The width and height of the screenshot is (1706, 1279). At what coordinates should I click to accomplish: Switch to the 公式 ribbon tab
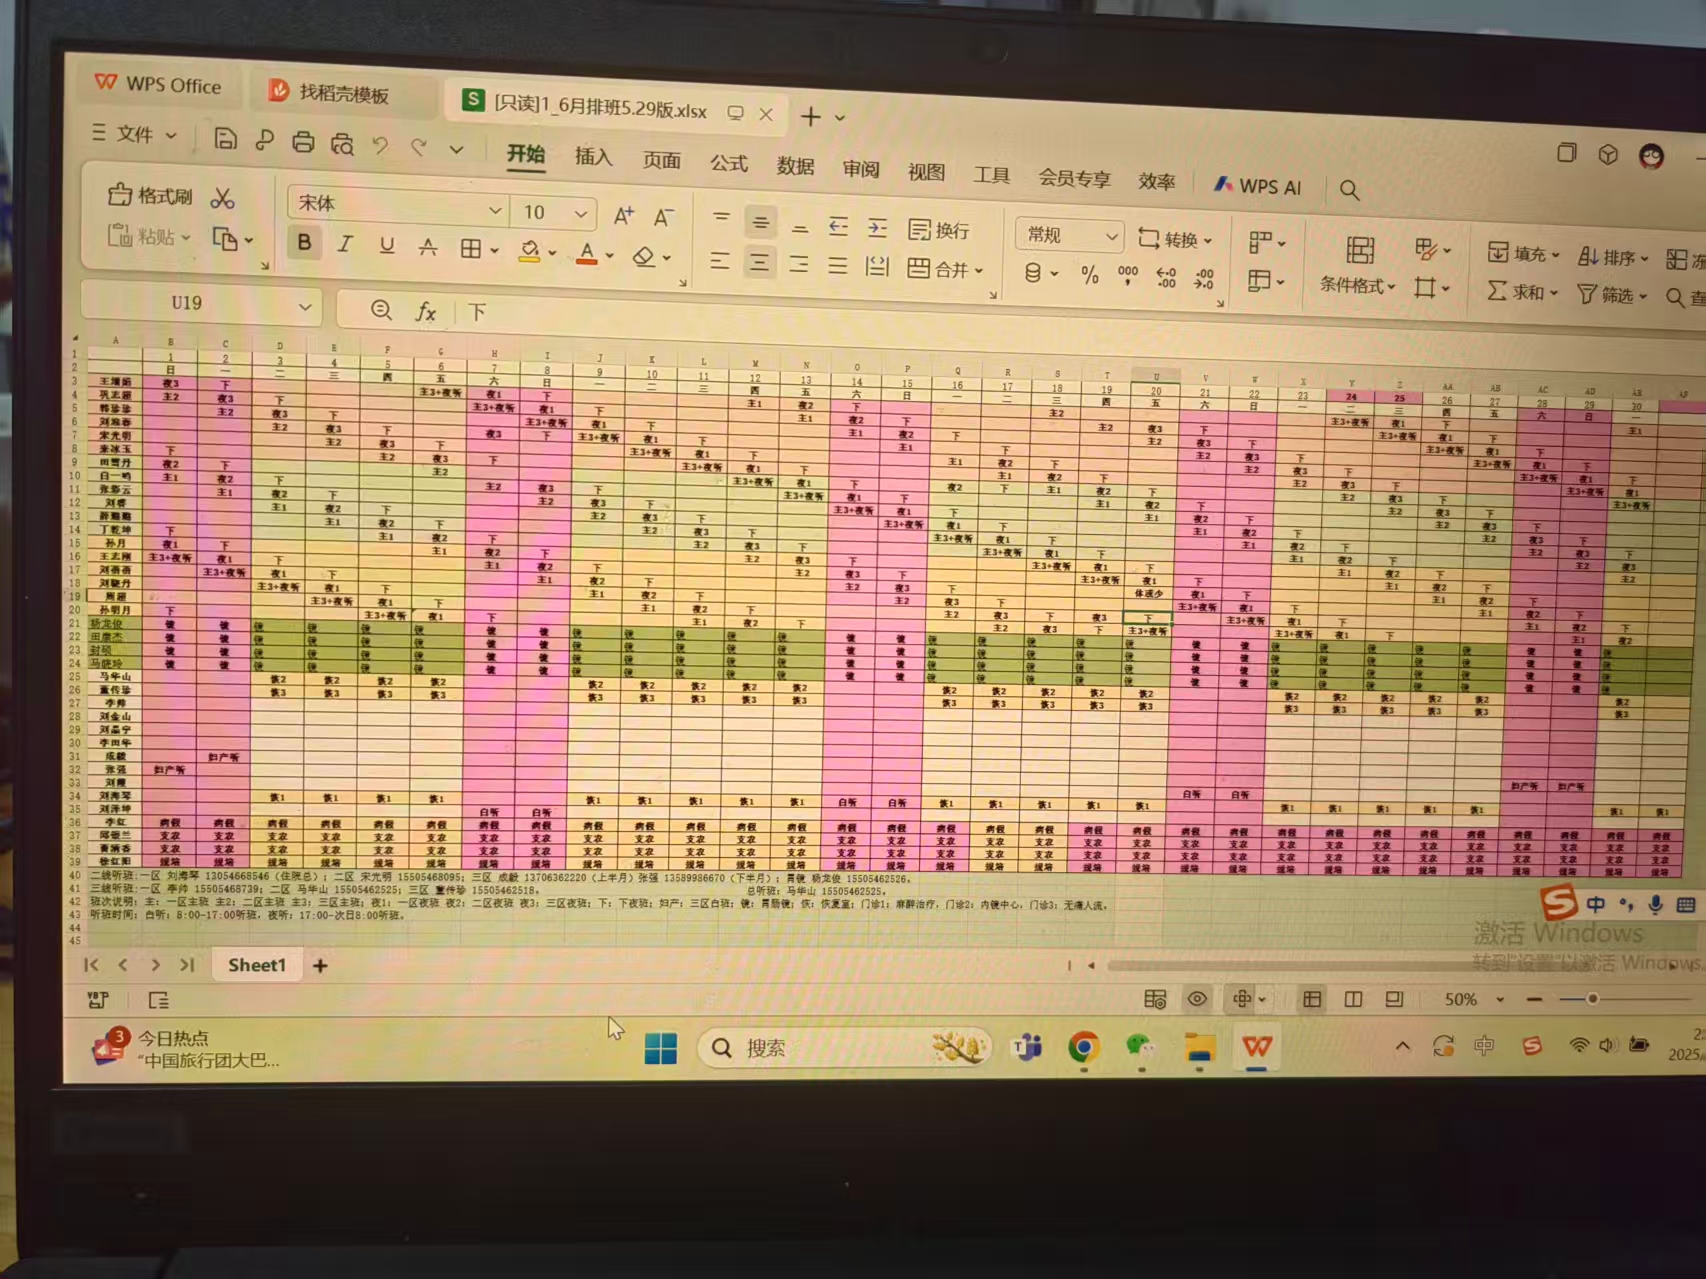click(x=728, y=163)
